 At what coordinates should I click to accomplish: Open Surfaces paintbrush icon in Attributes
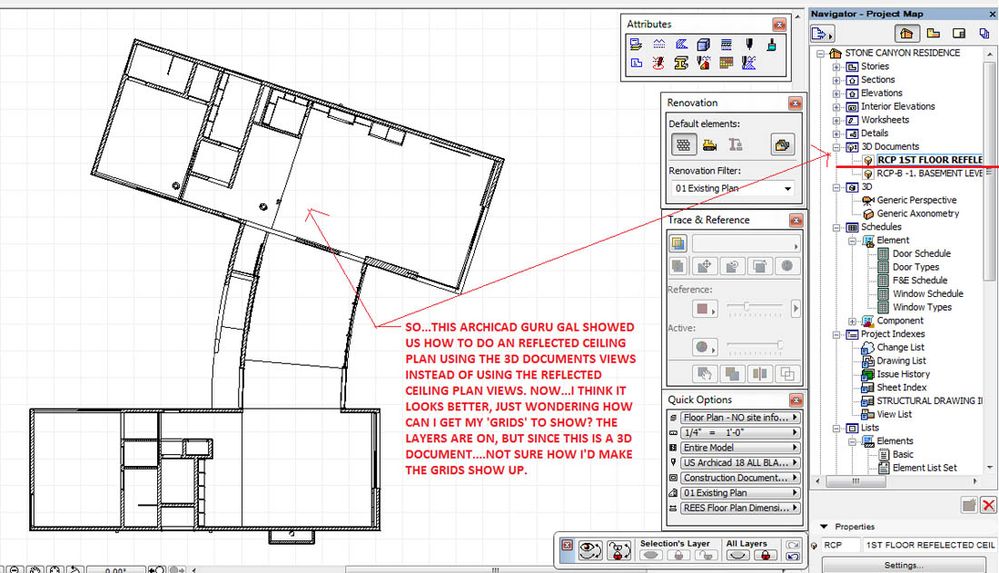(x=772, y=44)
